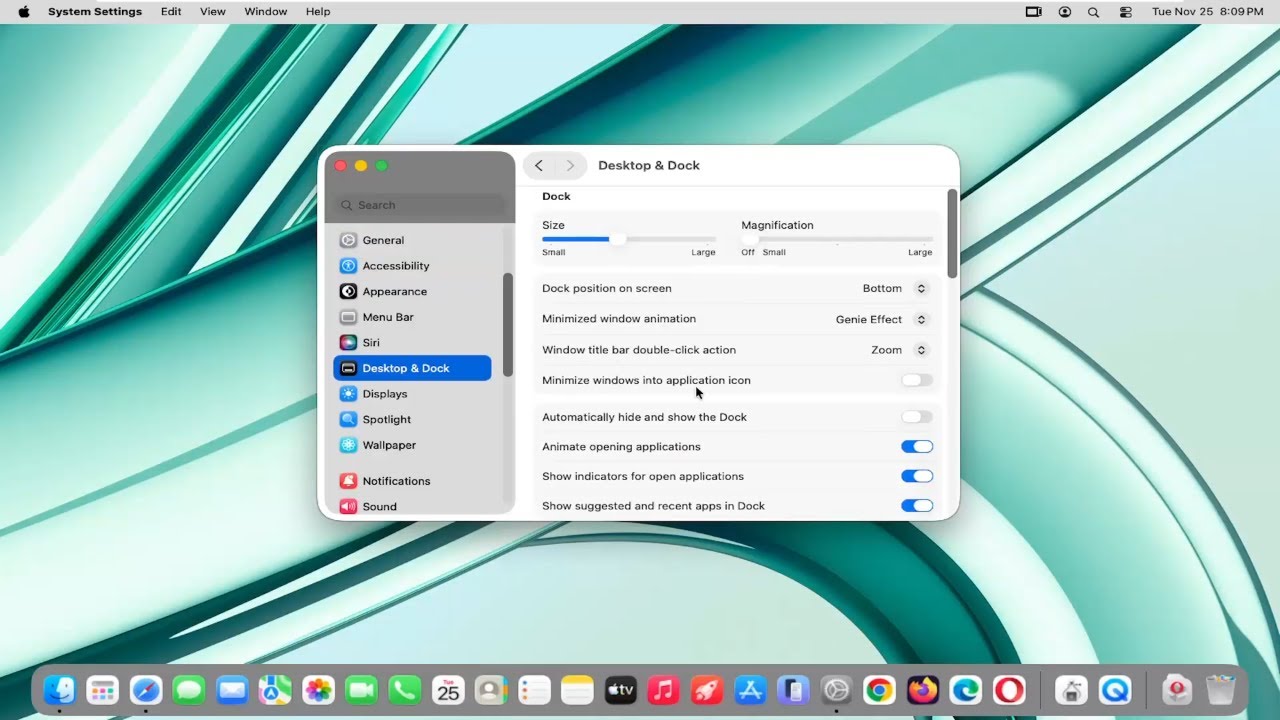Select Appearance in the sidebar
Viewport: 1280px width, 720px height.
click(412, 291)
